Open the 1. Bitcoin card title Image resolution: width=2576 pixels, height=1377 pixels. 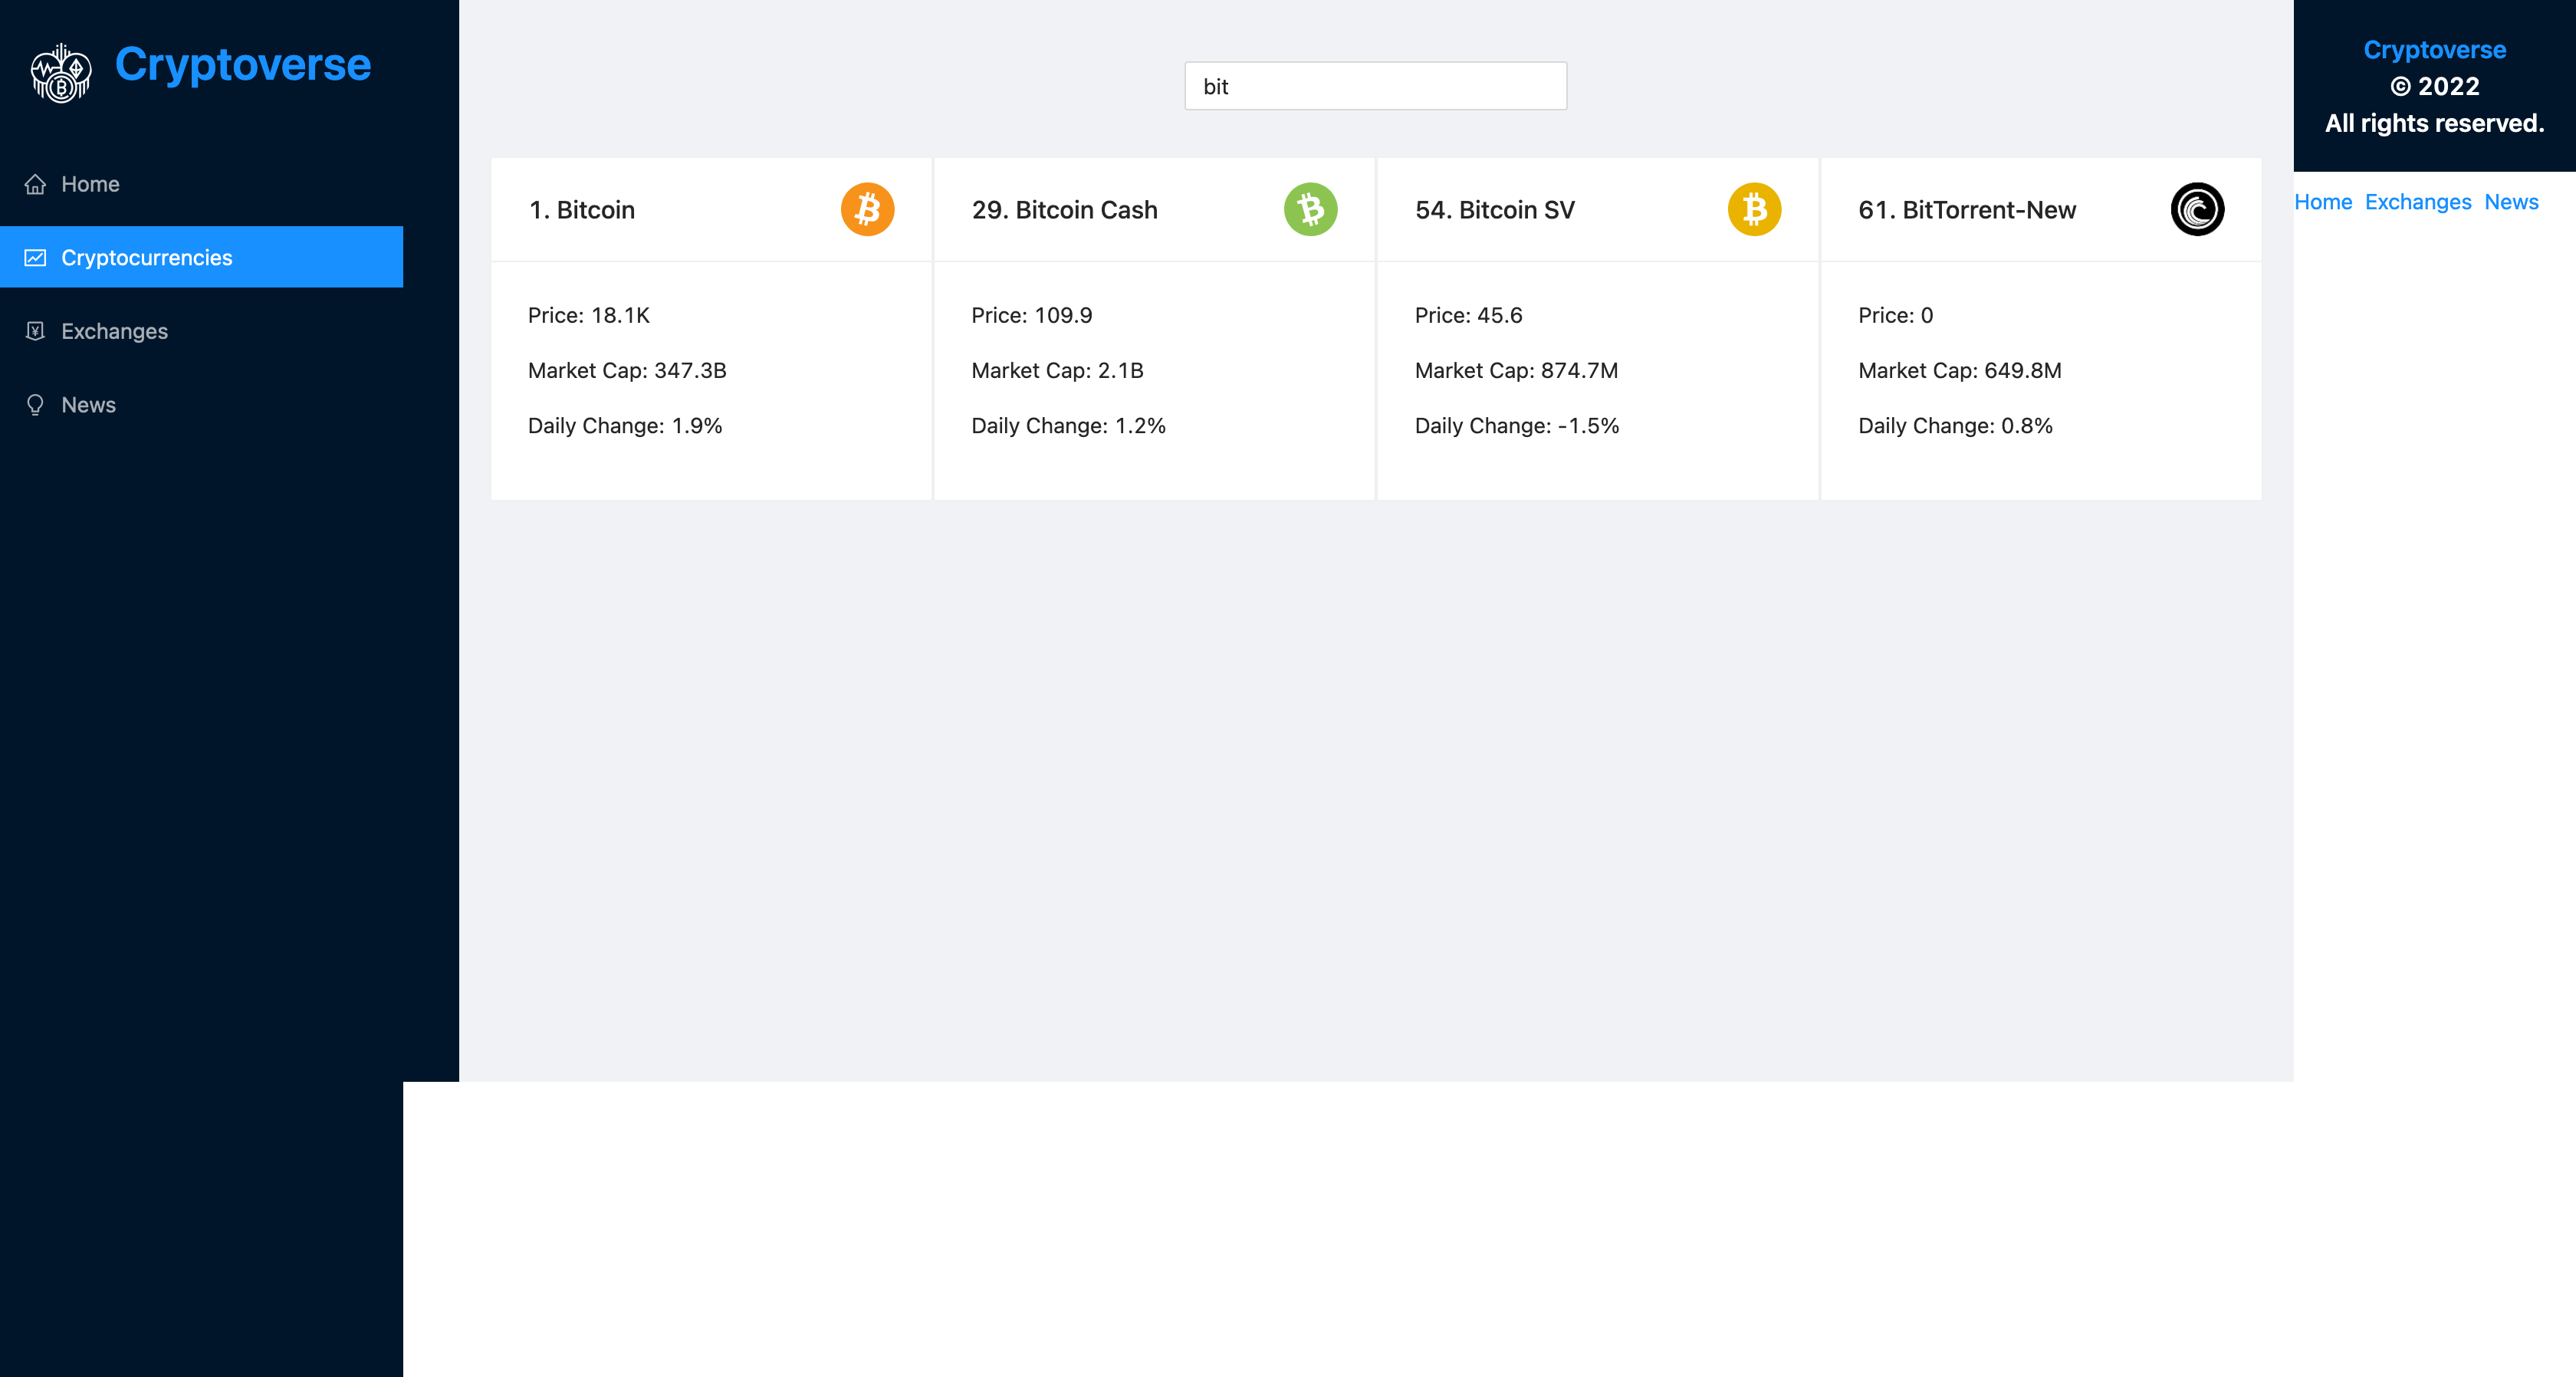point(582,210)
